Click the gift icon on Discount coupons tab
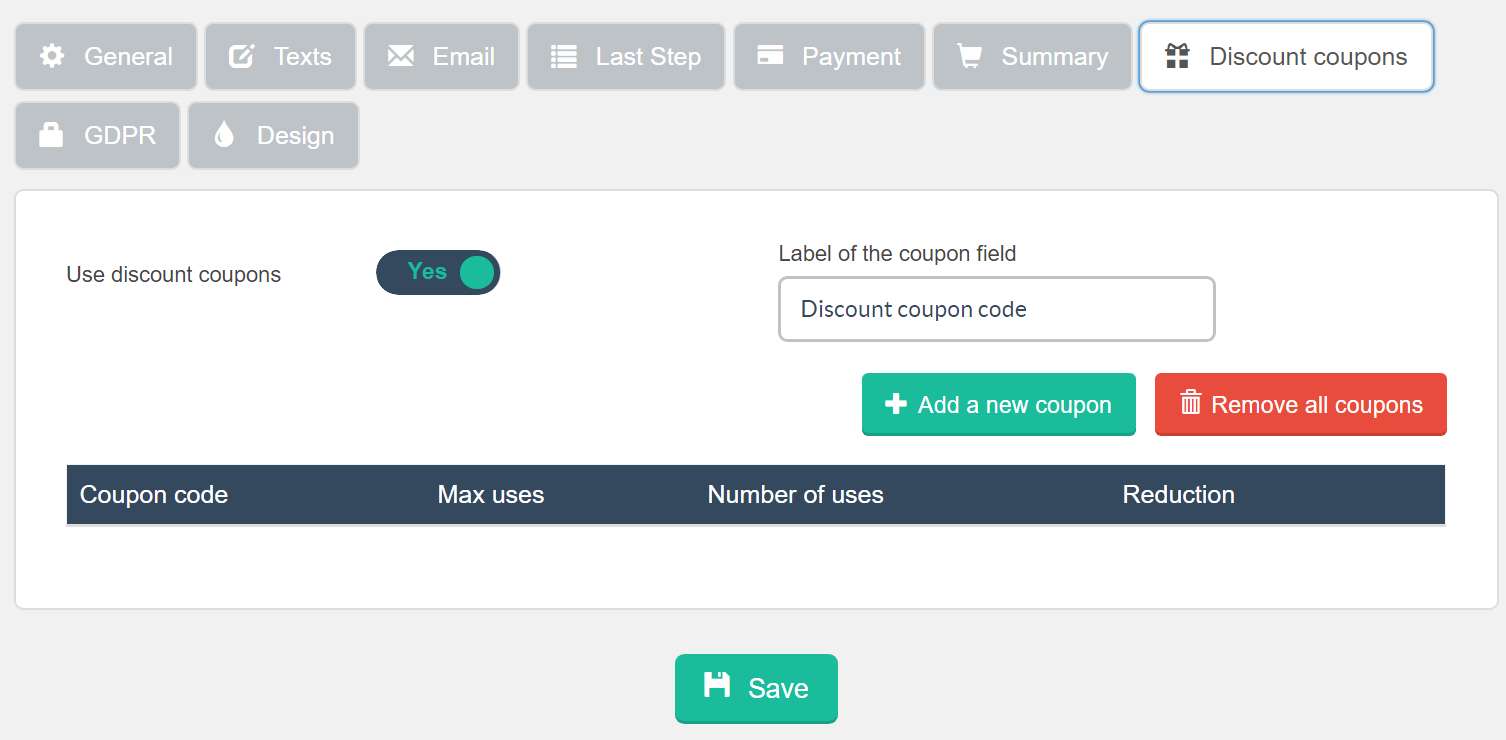Image resolution: width=1506 pixels, height=740 pixels. click(1177, 56)
